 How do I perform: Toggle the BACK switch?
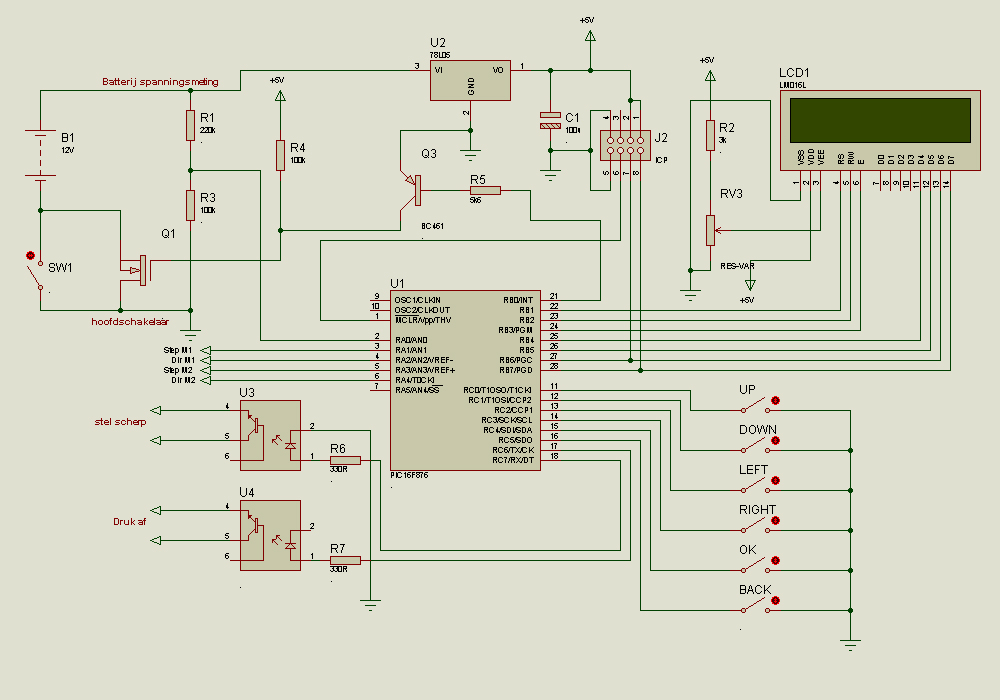pyautogui.click(x=757, y=606)
